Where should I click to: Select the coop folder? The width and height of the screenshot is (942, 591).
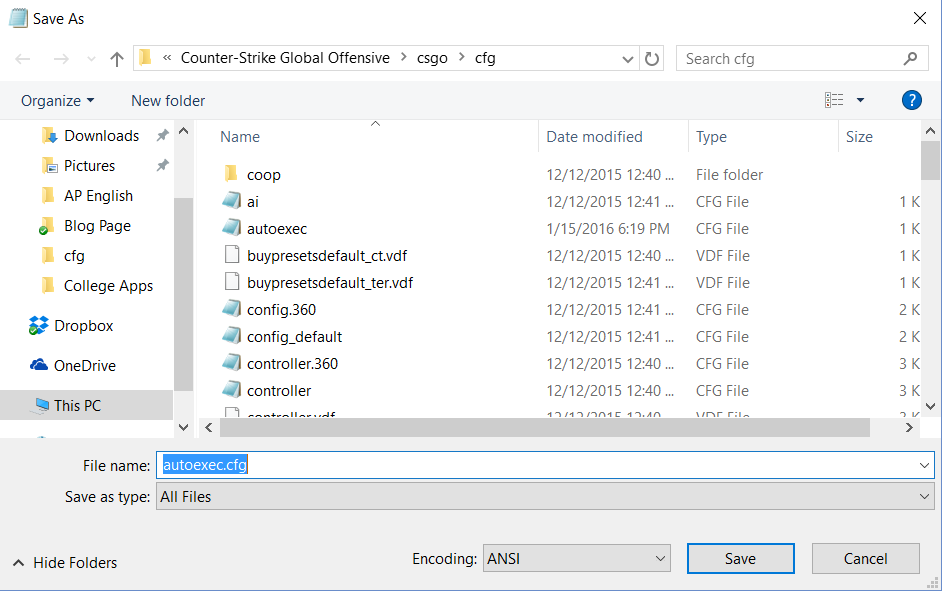(x=263, y=175)
